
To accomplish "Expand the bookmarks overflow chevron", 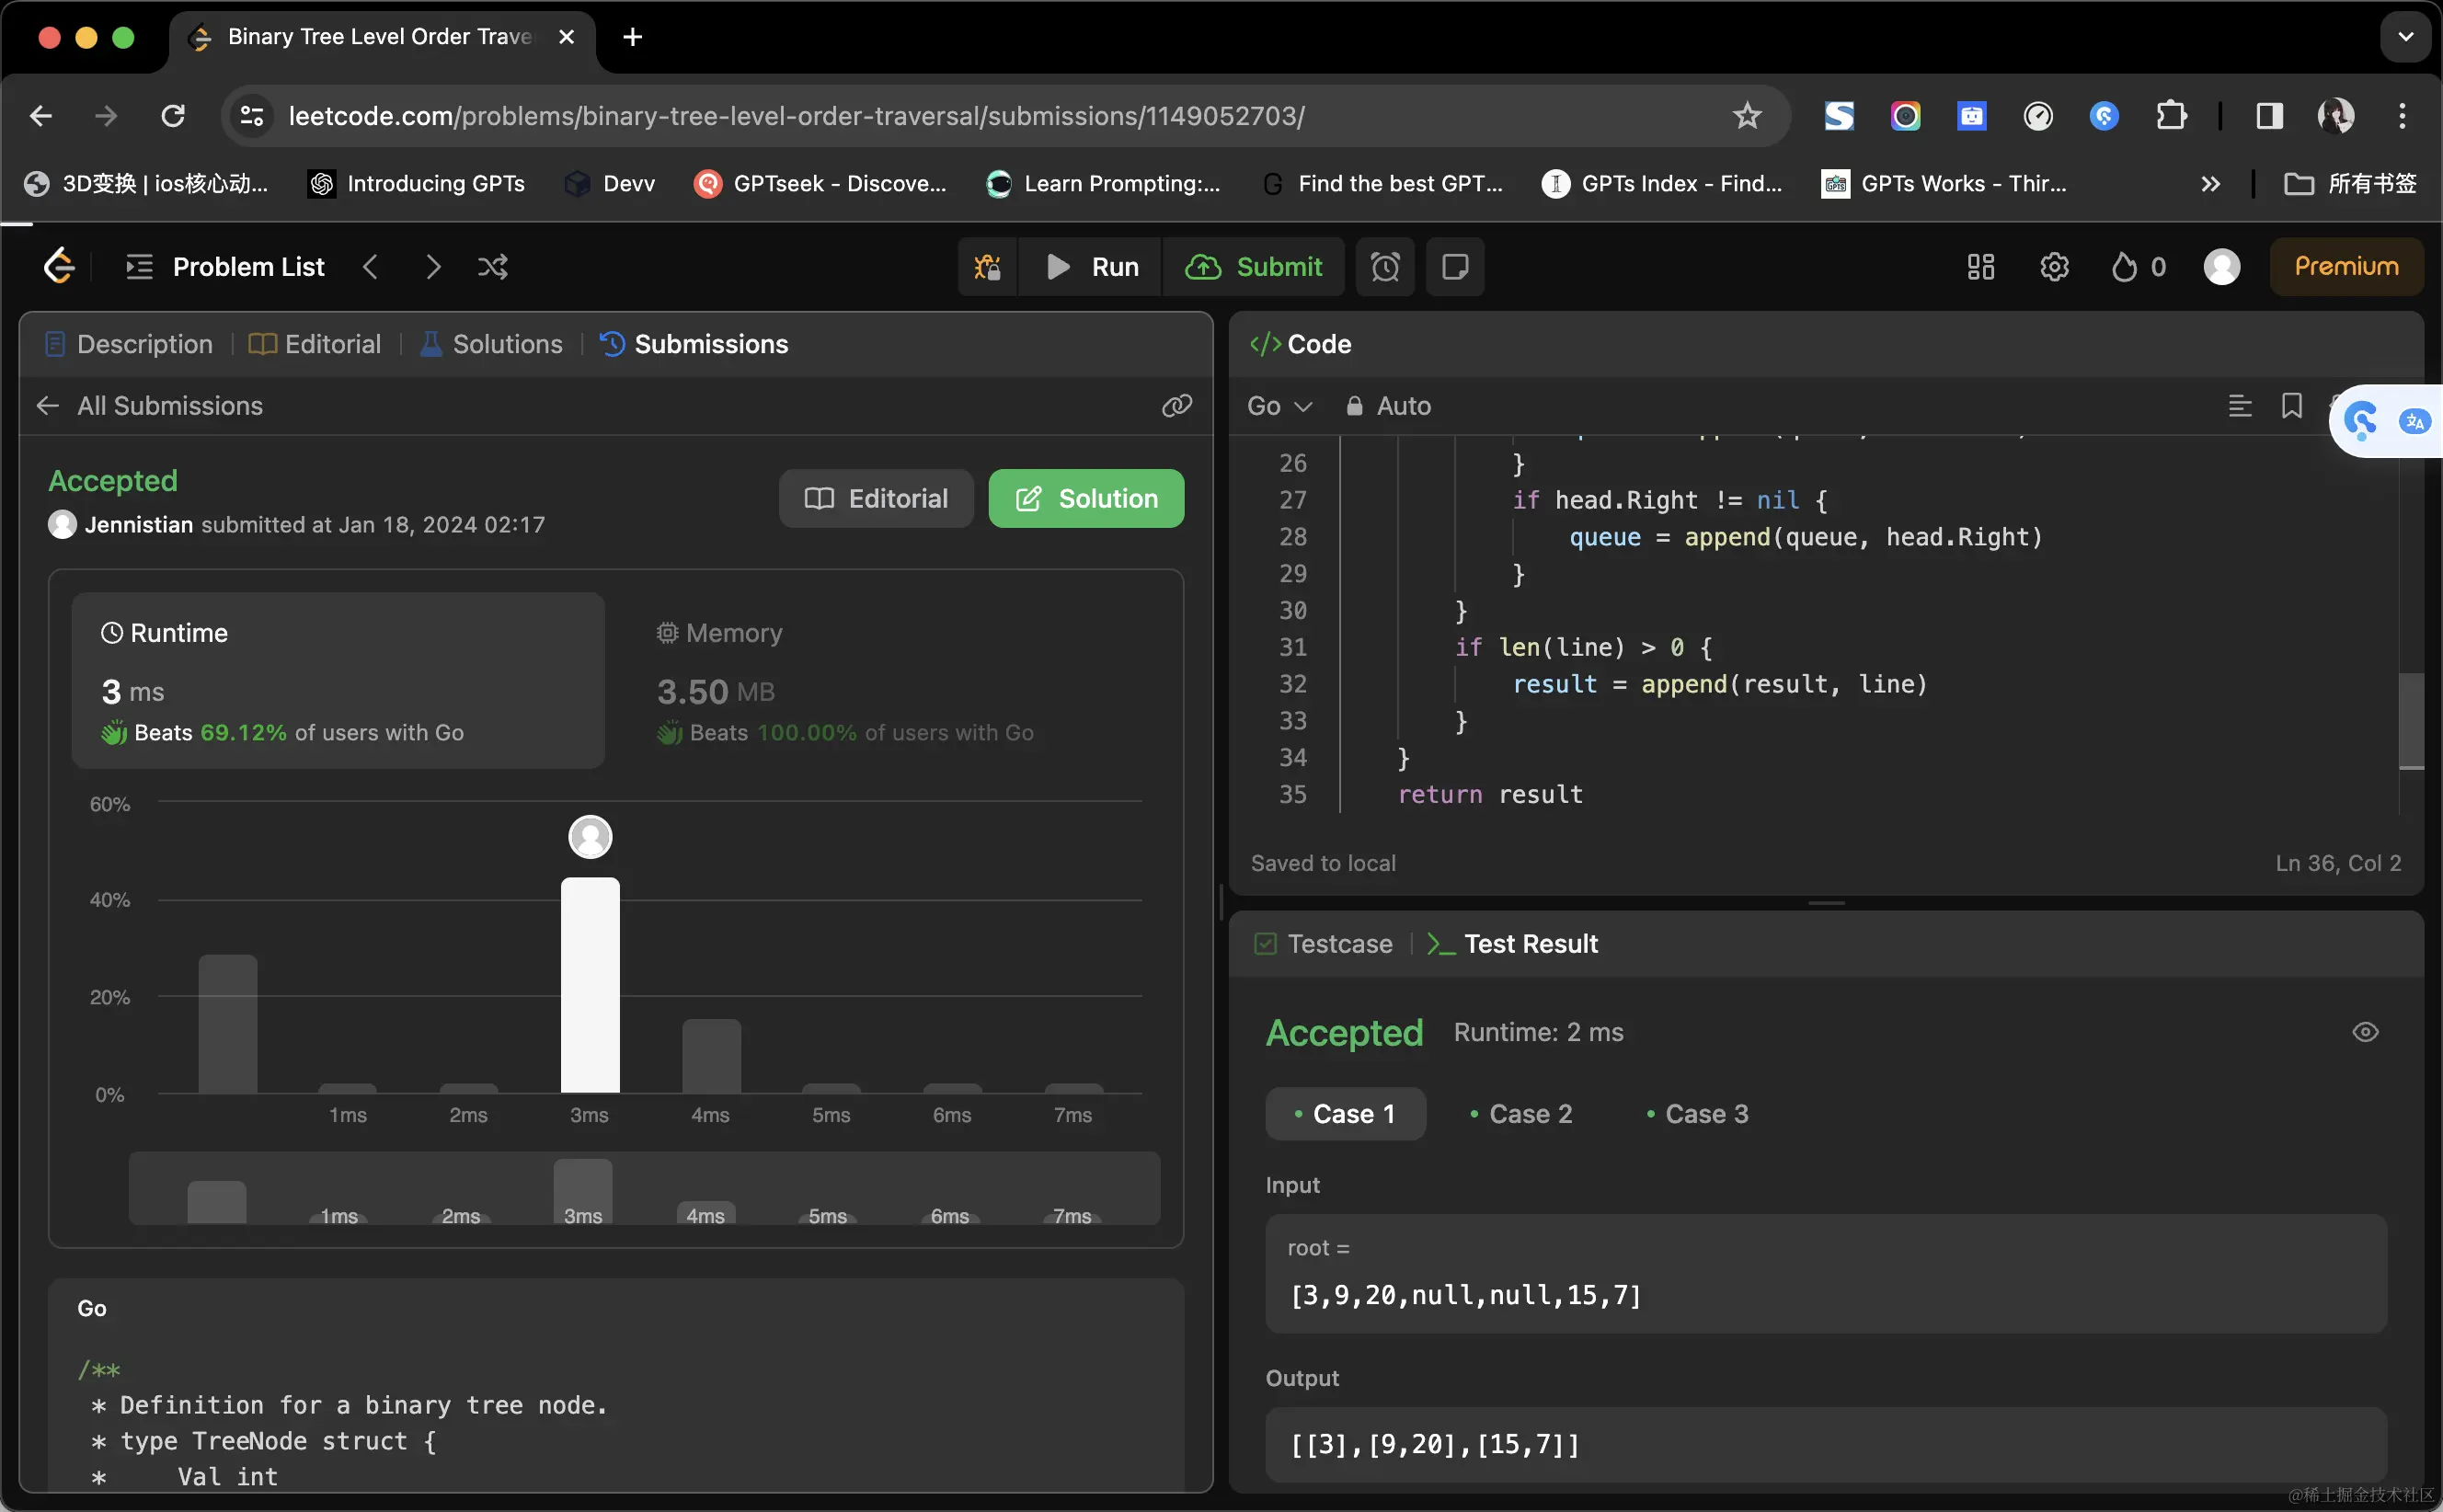I will [x=2210, y=184].
